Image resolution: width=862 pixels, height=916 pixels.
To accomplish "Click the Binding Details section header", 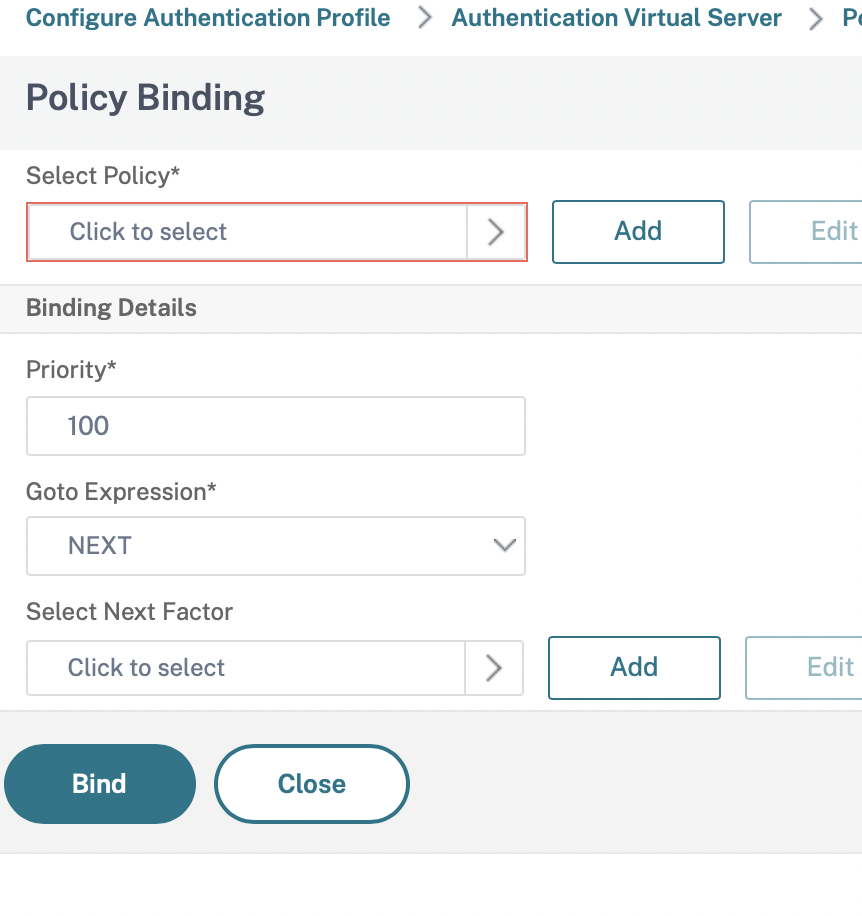I will pos(111,308).
